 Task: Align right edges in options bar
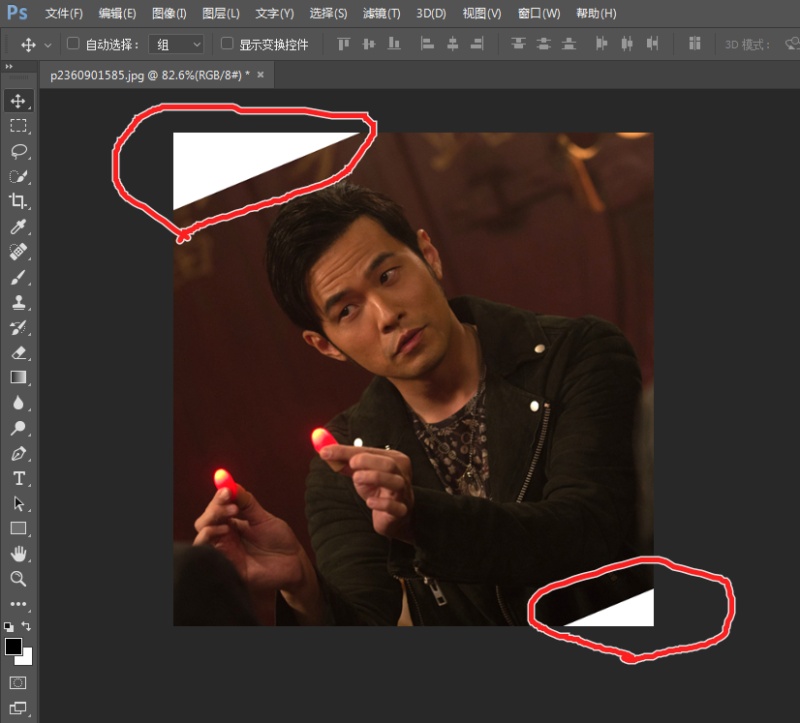click(x=477, y=44)
